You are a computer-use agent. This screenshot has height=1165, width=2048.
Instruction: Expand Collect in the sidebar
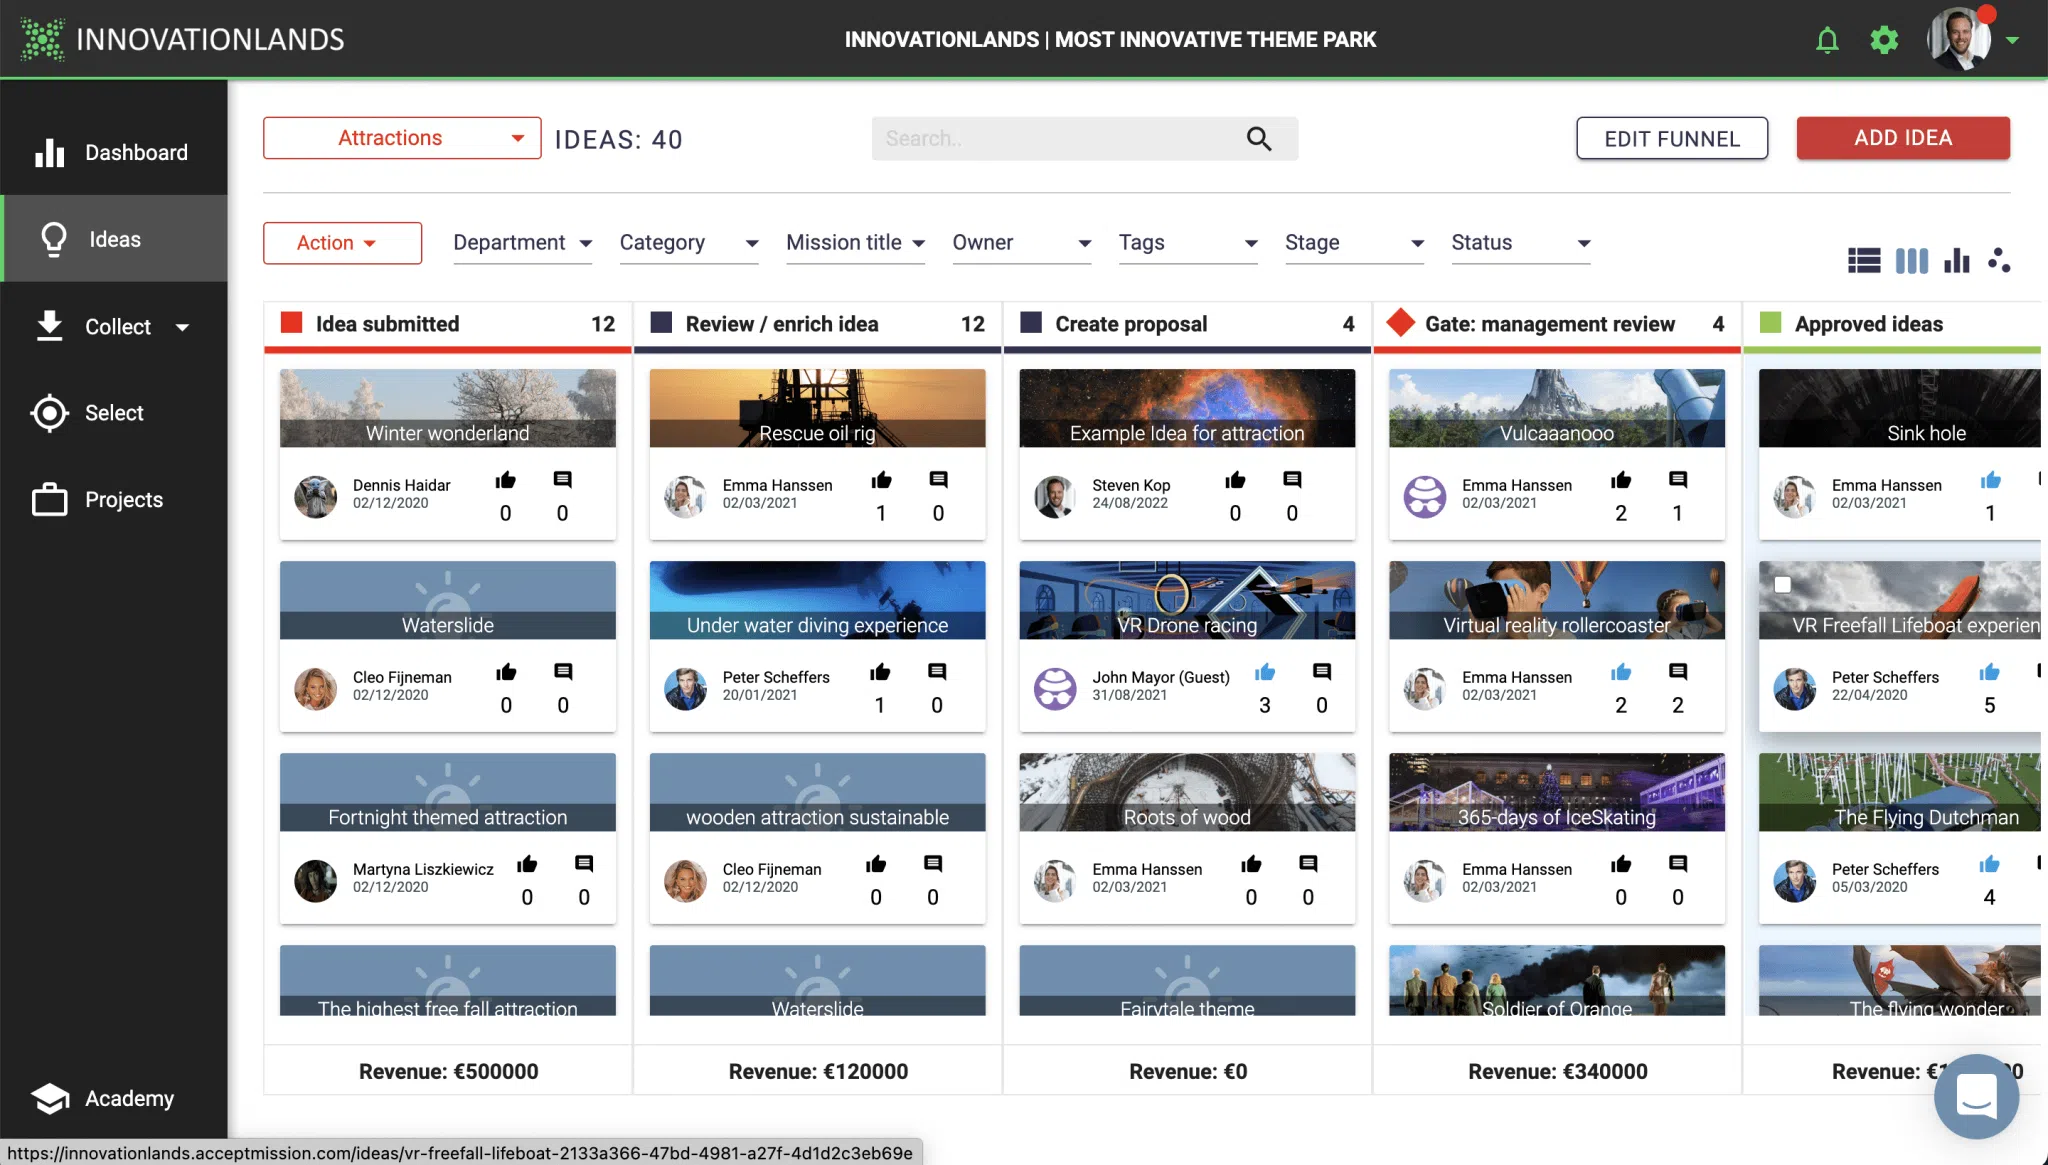pos(114,326)
